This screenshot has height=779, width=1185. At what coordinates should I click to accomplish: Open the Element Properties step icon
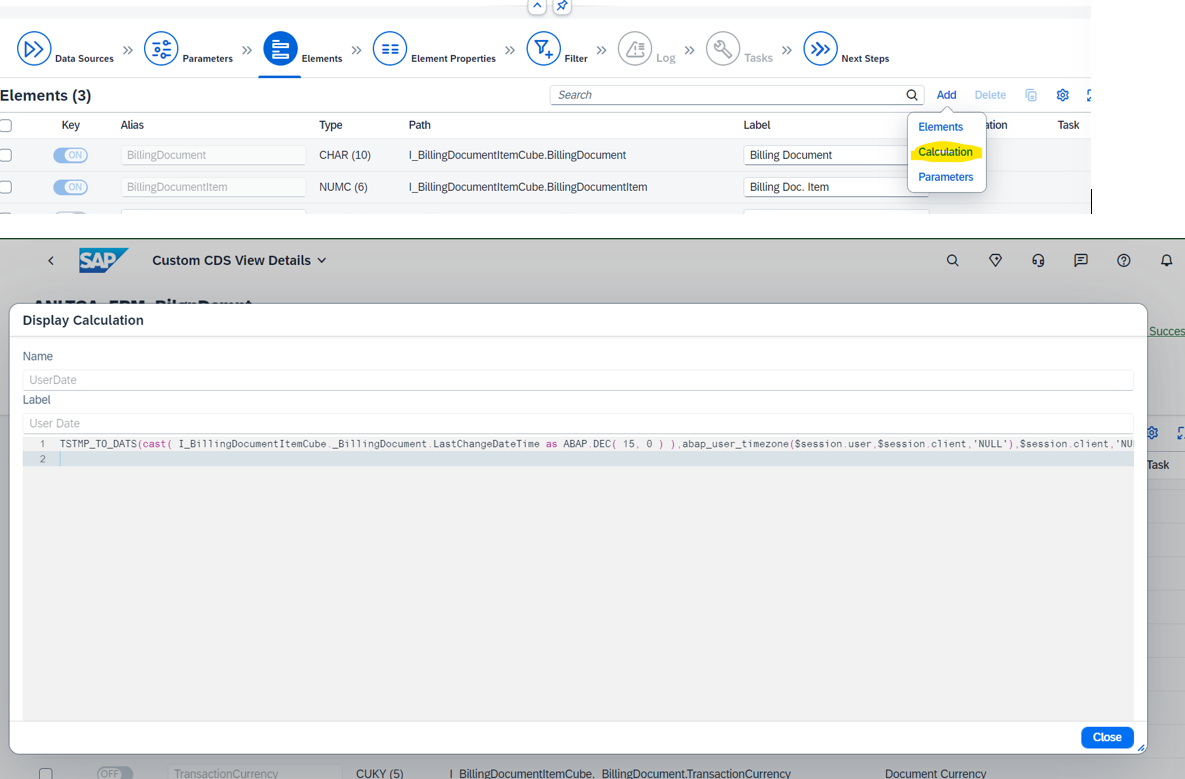click(390, 49)
